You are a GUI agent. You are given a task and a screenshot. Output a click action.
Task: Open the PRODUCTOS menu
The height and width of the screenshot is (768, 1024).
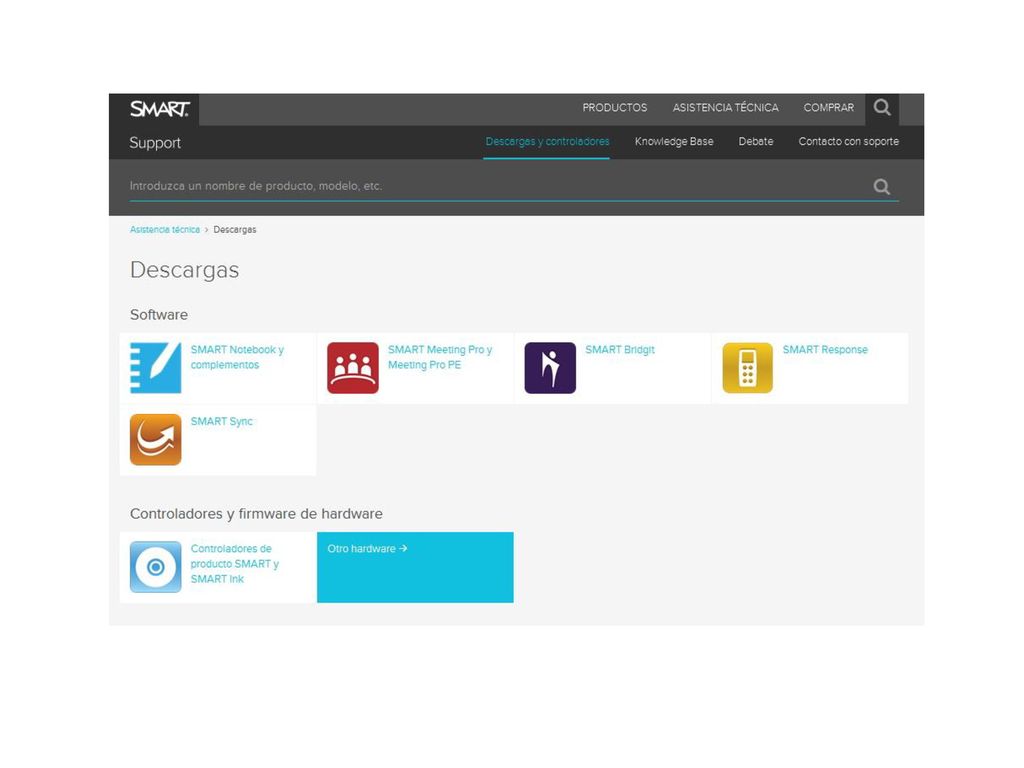click(615, 108)
